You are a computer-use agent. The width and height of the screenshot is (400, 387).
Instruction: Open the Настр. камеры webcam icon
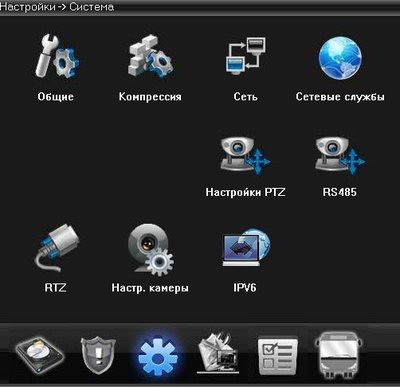coord(151,249)
